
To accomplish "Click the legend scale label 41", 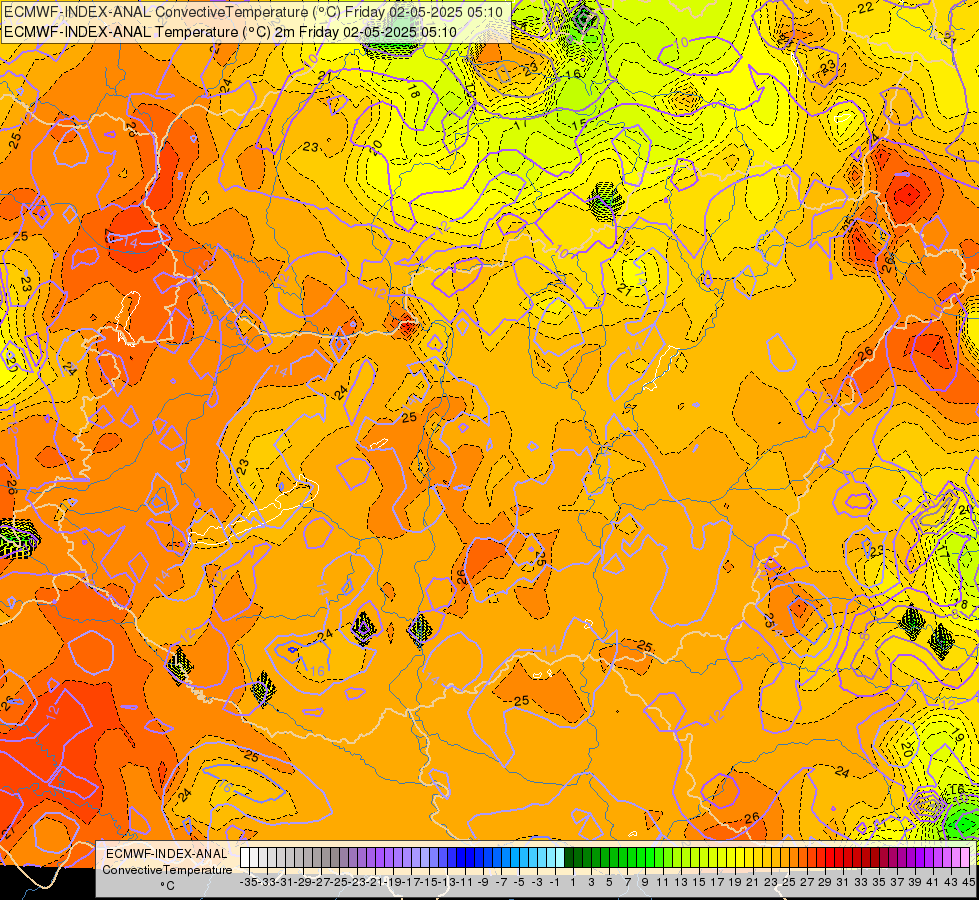I will (x=933, y=882).
